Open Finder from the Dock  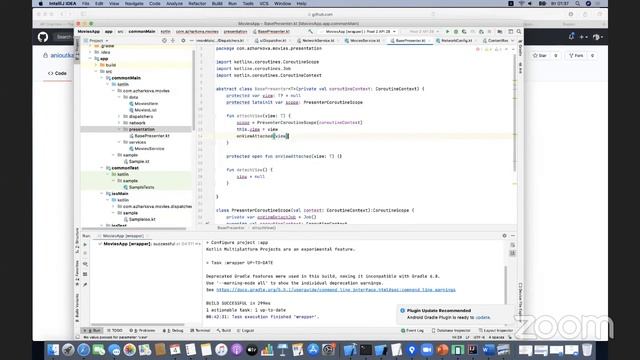(53, 350)
